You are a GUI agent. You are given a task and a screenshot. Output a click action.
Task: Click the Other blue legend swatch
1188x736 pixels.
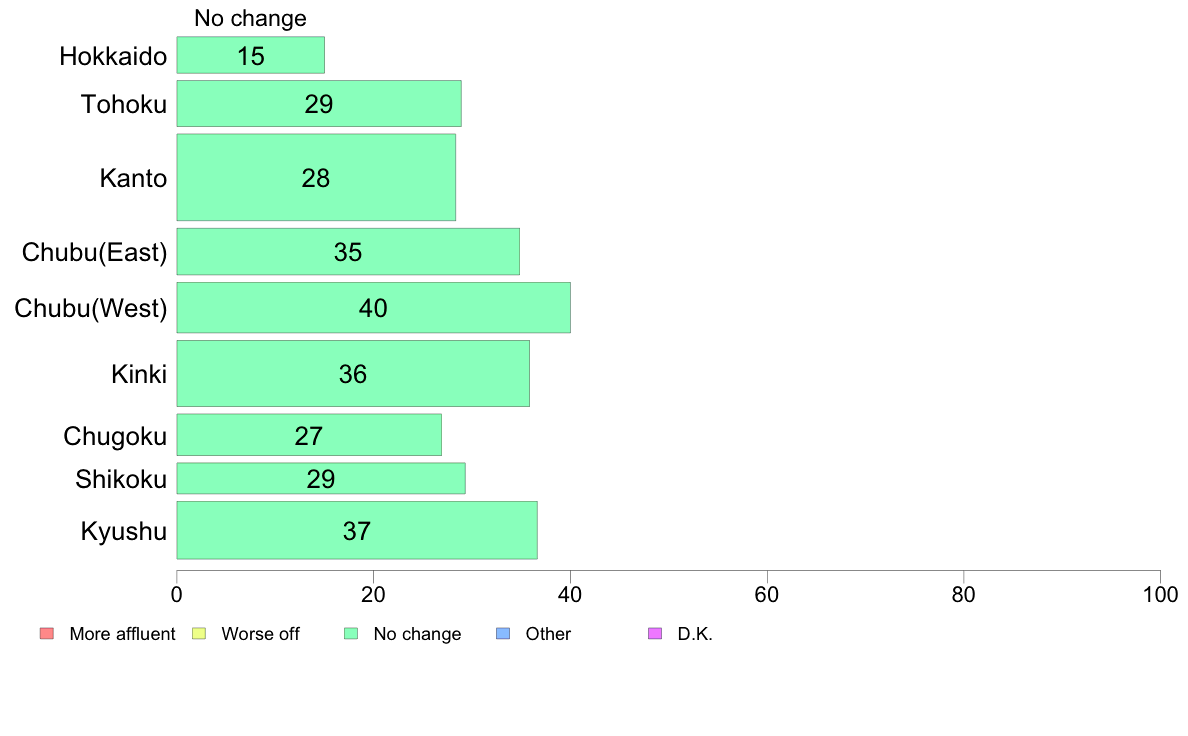503,634
